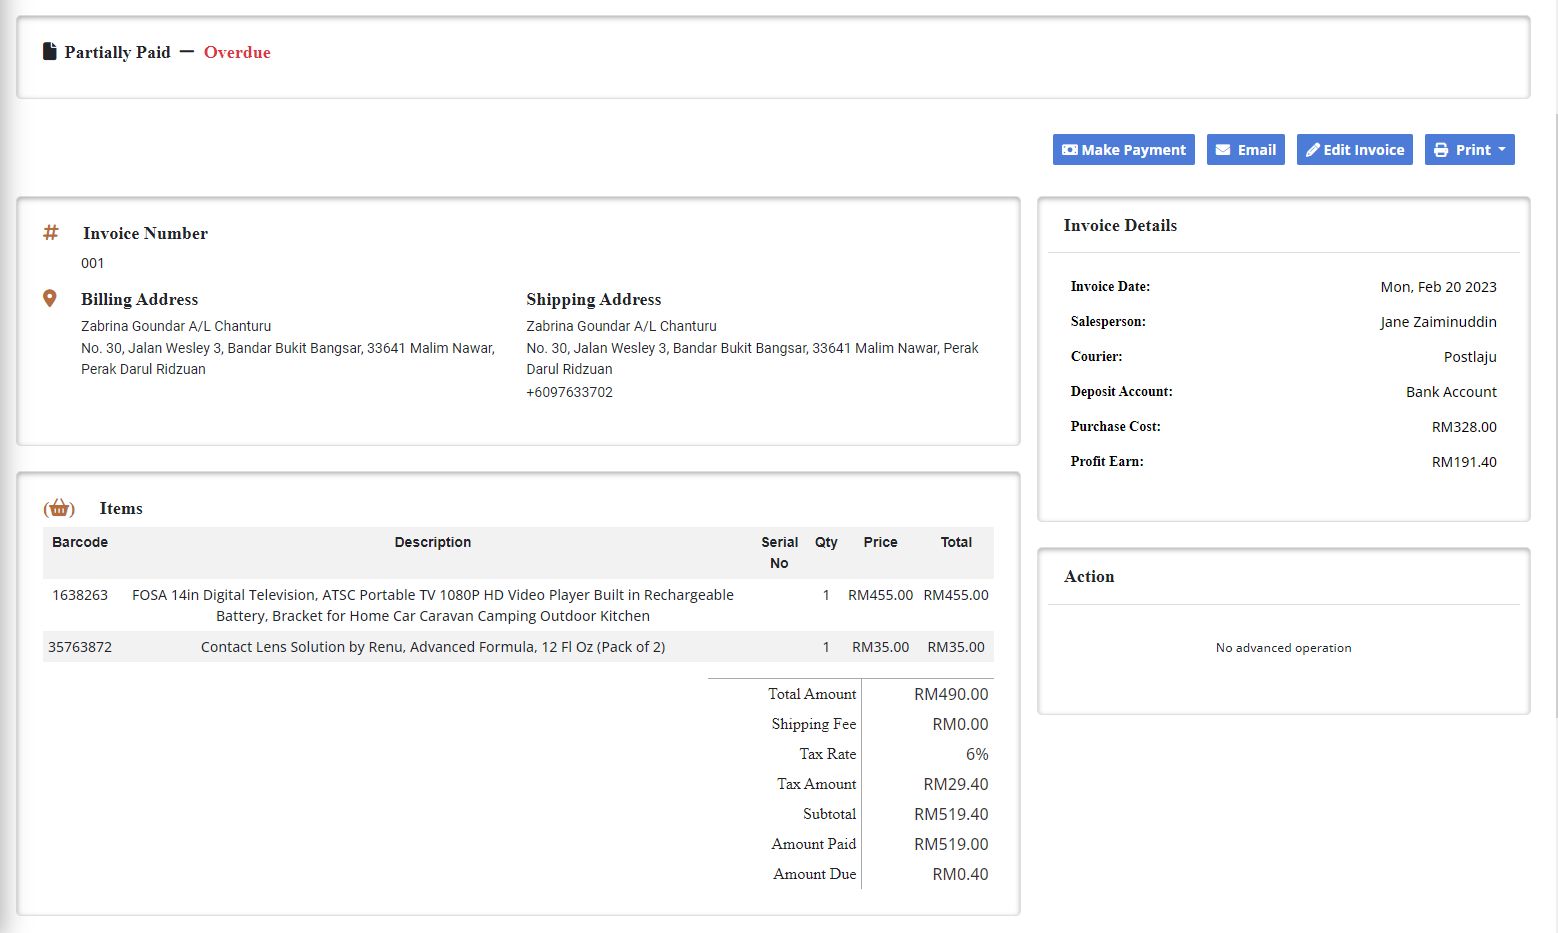
Task: Click the Invoice Number heading
Action: (x=145, y=233)
